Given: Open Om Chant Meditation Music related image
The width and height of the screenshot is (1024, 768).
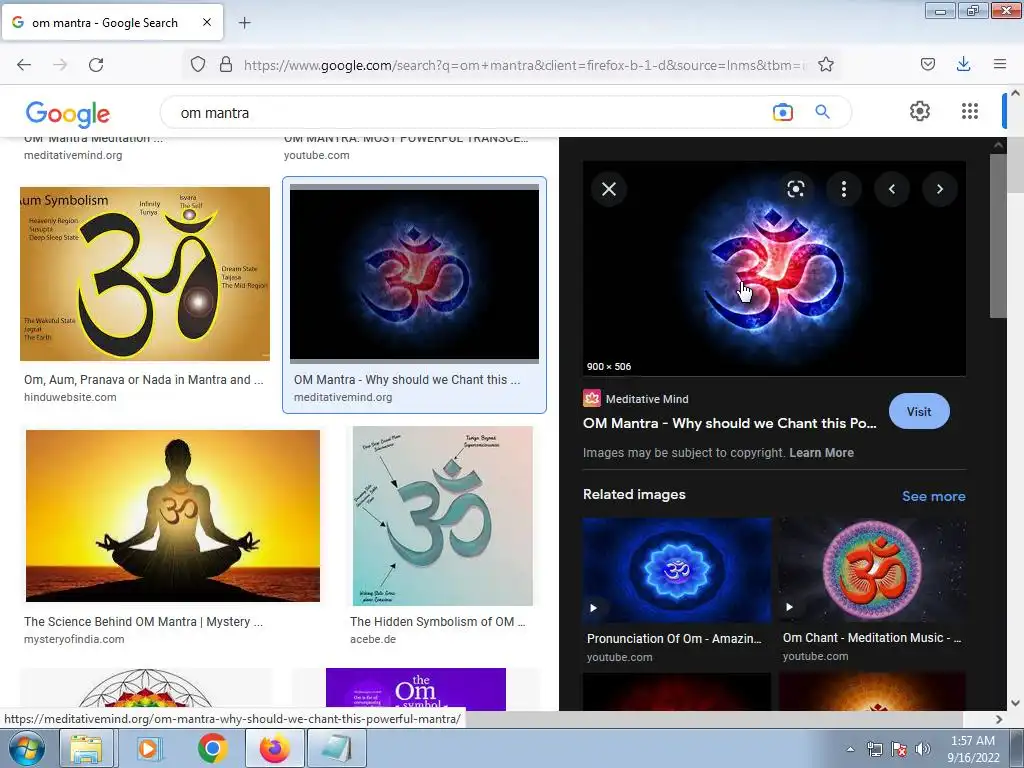Looking at the screenshot, I should click(872, 570).
